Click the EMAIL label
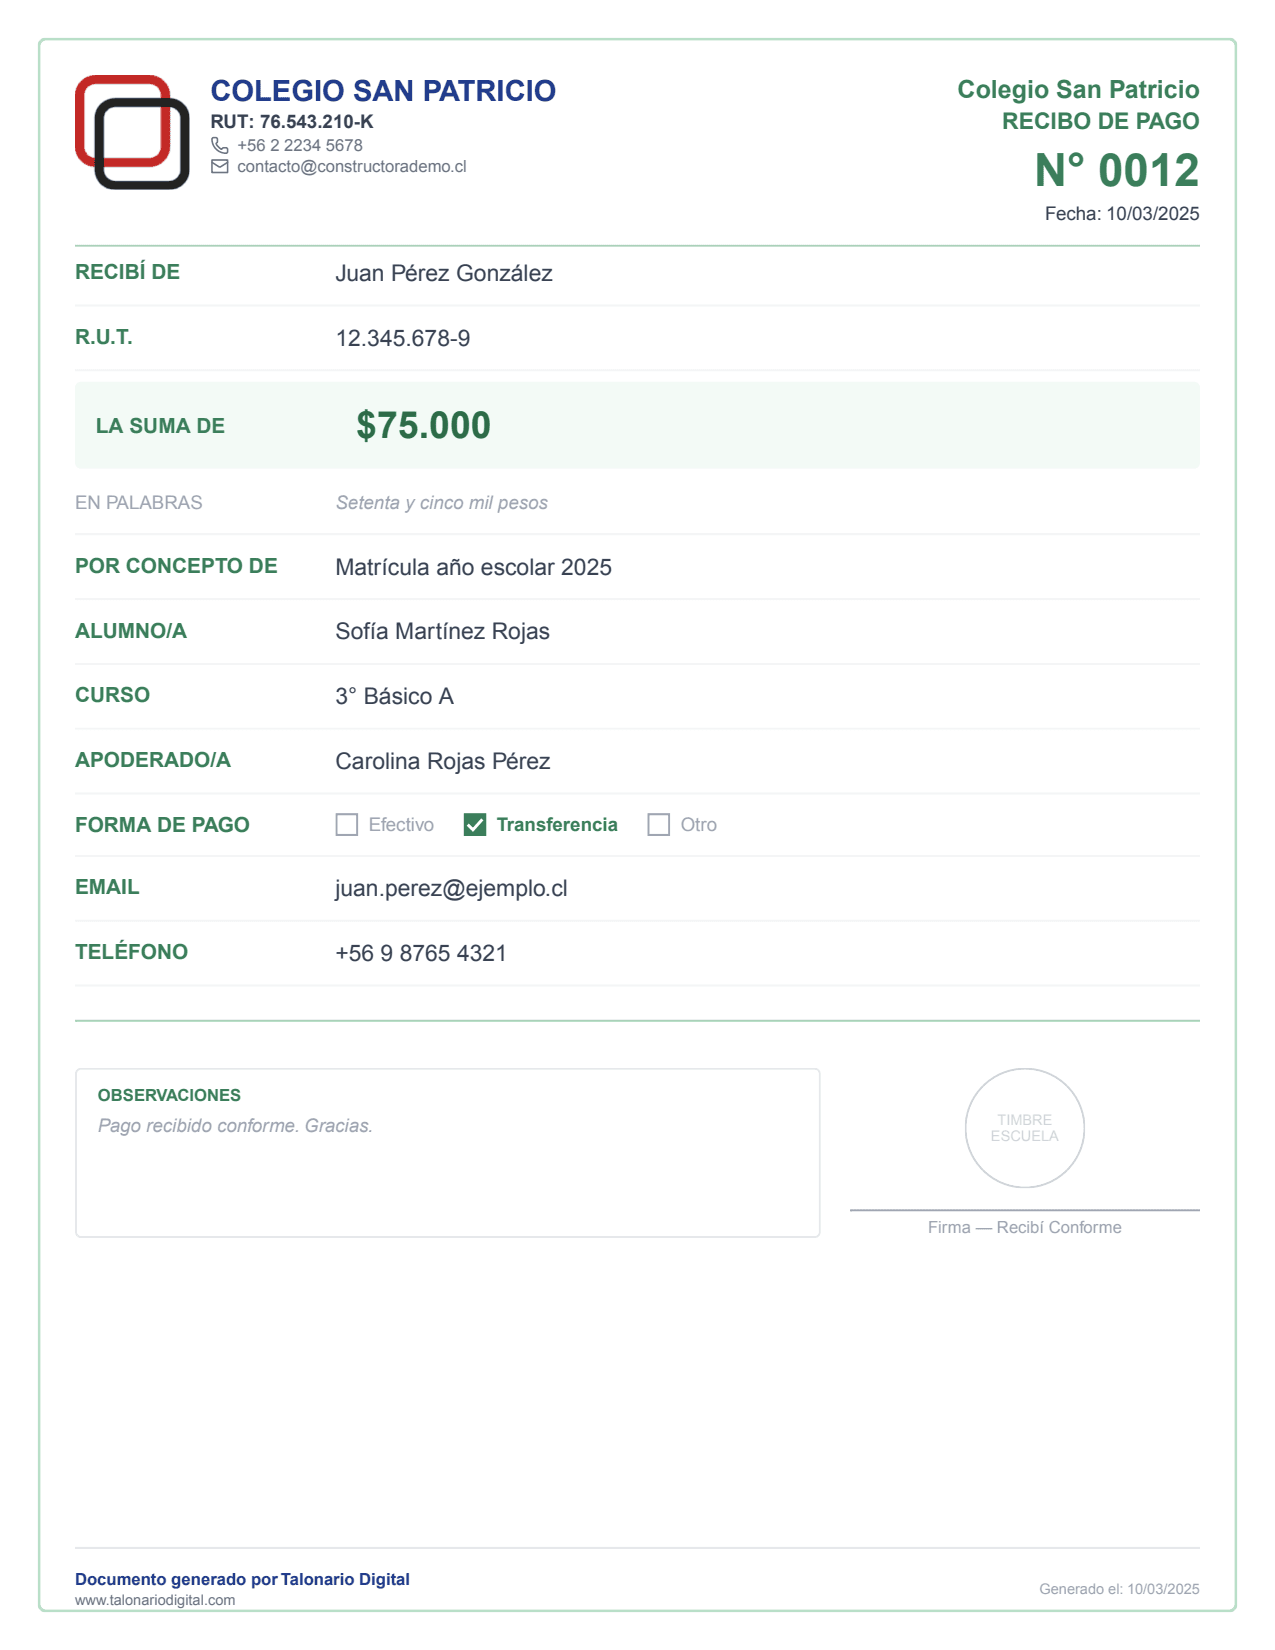Screen dimensions: 1275x1650 tap(107, 887)
